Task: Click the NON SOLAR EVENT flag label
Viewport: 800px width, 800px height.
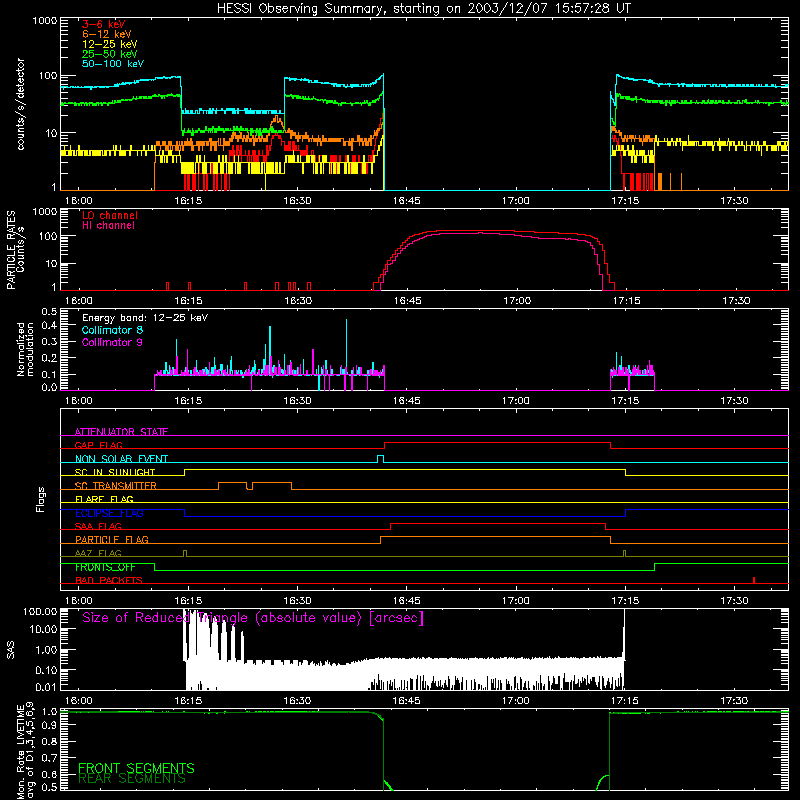Action: tap(121, 459)
